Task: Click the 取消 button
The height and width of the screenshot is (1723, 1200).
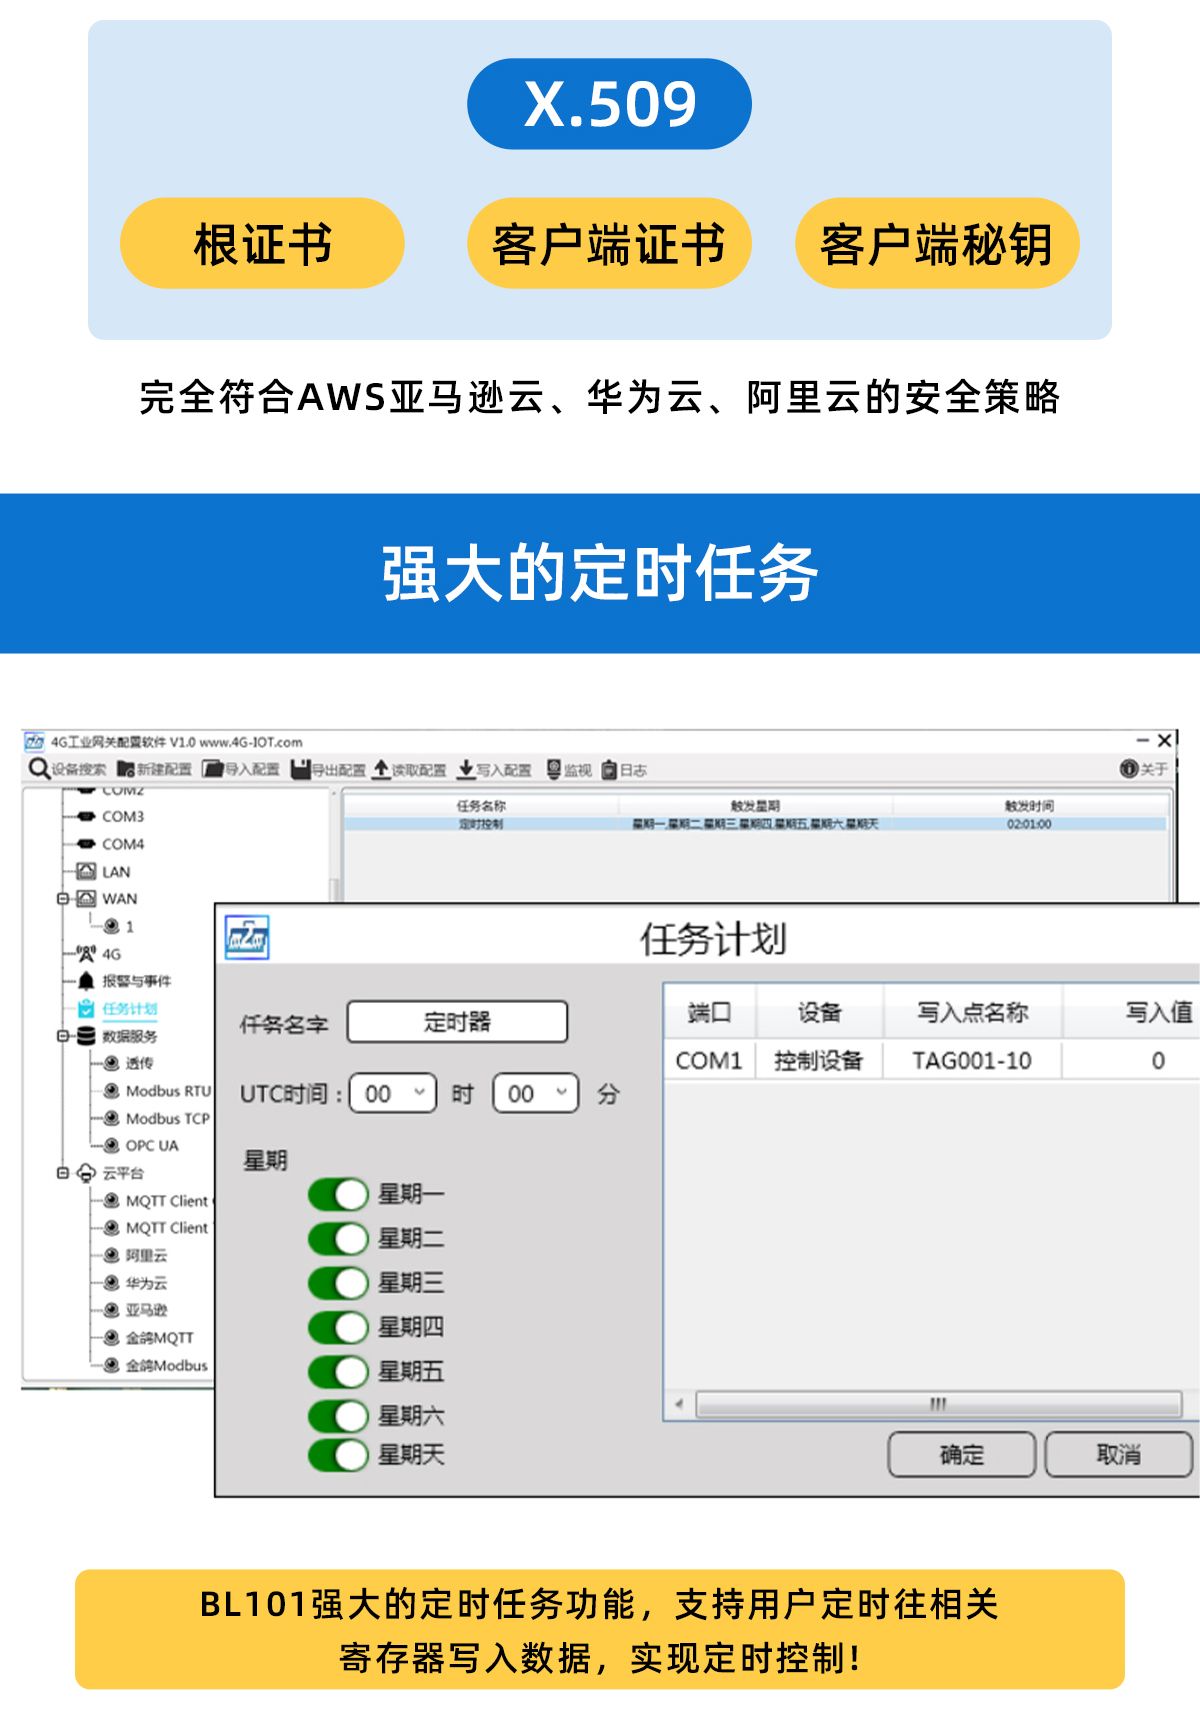Action: click(x=1118, y=1454)
